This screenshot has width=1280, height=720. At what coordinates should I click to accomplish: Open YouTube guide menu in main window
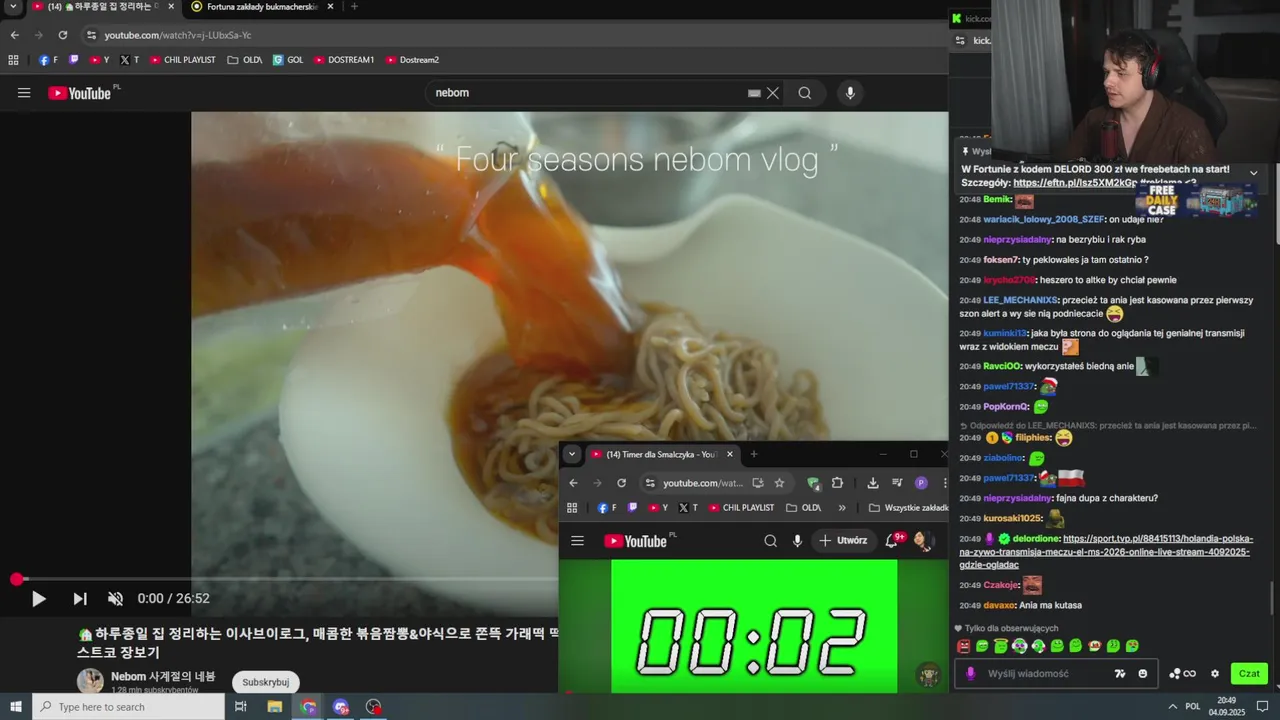[x=24, y=93]
